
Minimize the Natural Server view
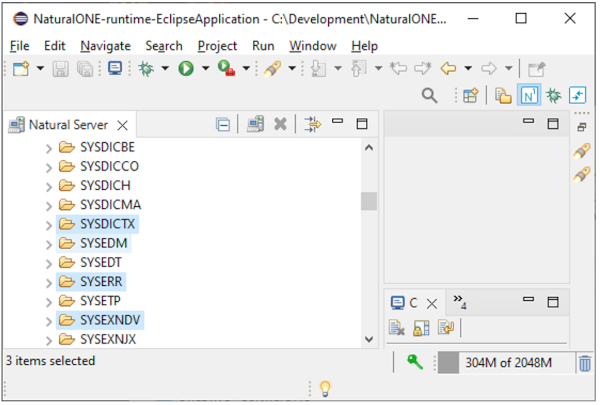pyautogui.click(x=338, y=121)
